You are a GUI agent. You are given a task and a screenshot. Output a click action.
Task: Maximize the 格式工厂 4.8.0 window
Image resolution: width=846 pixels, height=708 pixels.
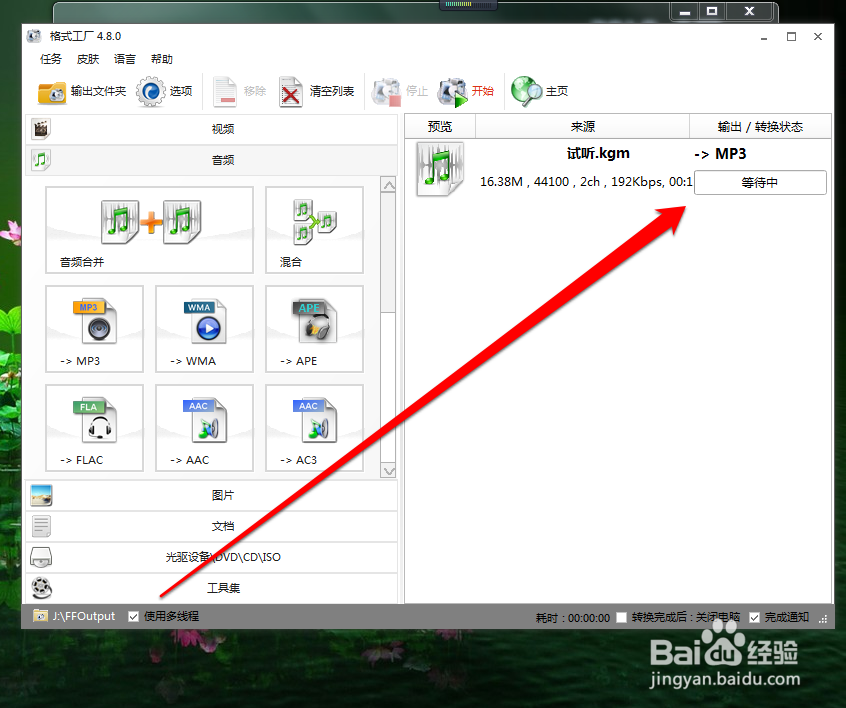[x=791, y=37]
